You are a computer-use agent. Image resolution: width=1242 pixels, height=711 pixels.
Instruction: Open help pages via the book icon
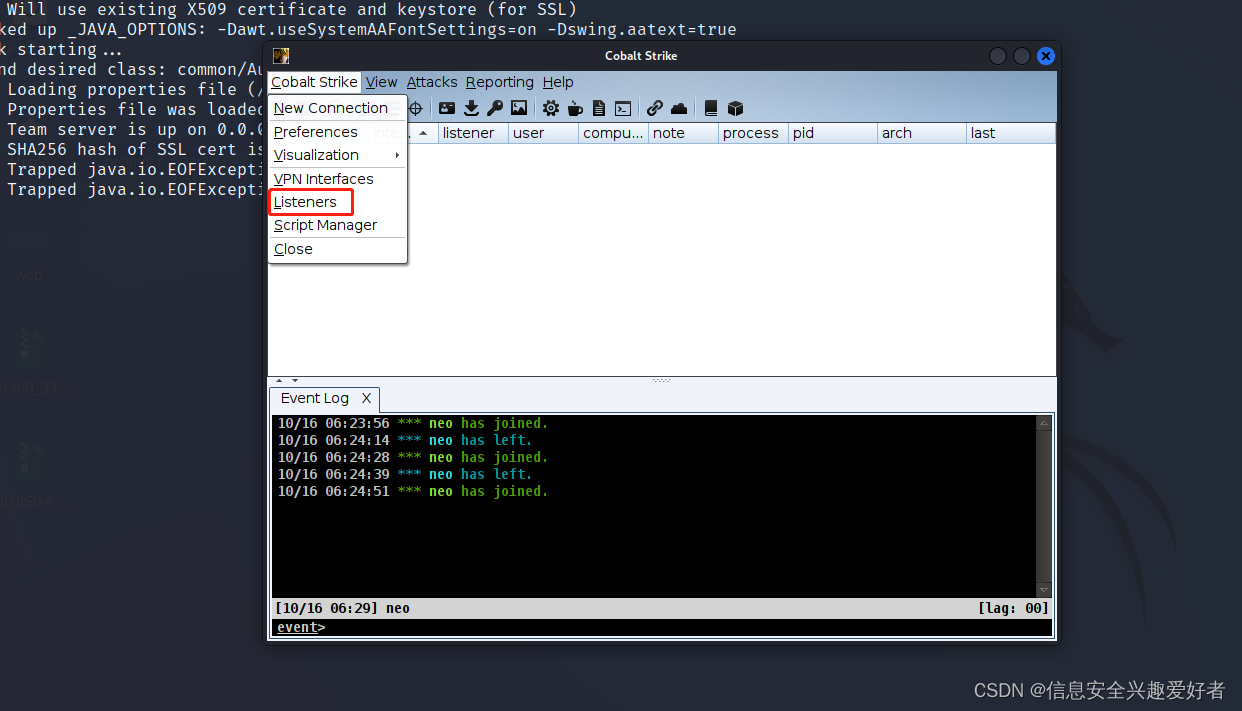tap(711, 108)
